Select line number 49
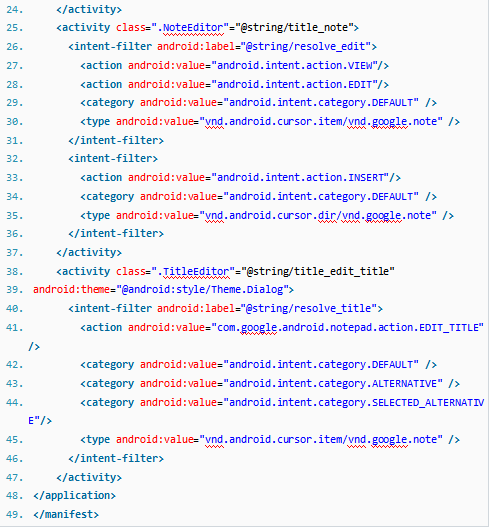Image resolution: width=492 pixels, height=530 pixels. (15, 515)
